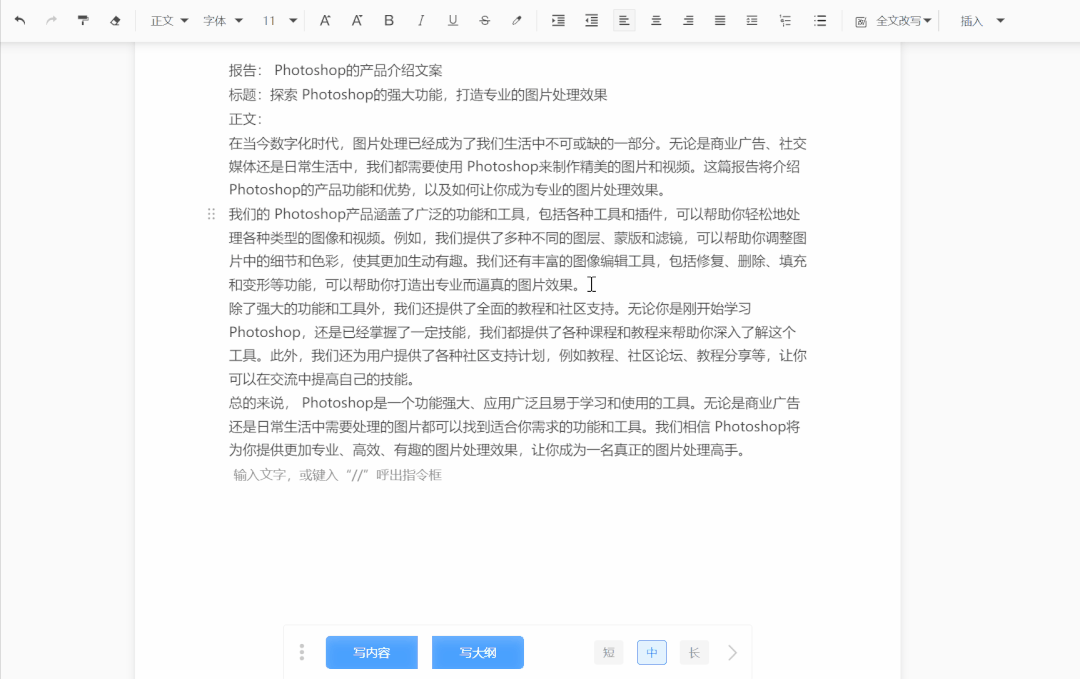1080x679 pixels.
Task: Open the 插入 insert menu
Action: tap(982, 21)
